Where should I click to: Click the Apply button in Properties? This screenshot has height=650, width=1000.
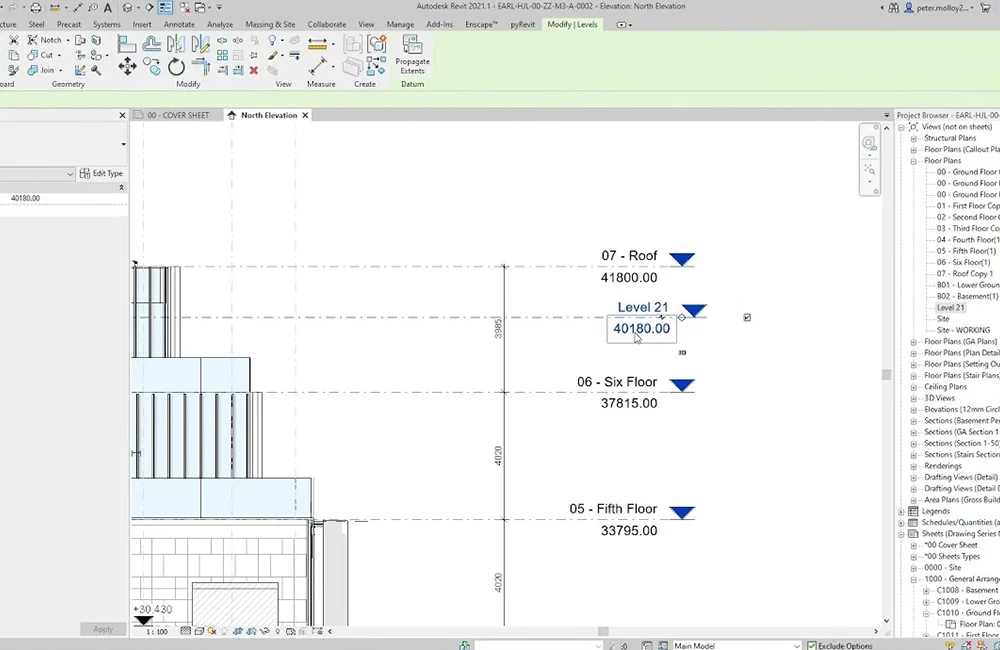click(103, 629)
